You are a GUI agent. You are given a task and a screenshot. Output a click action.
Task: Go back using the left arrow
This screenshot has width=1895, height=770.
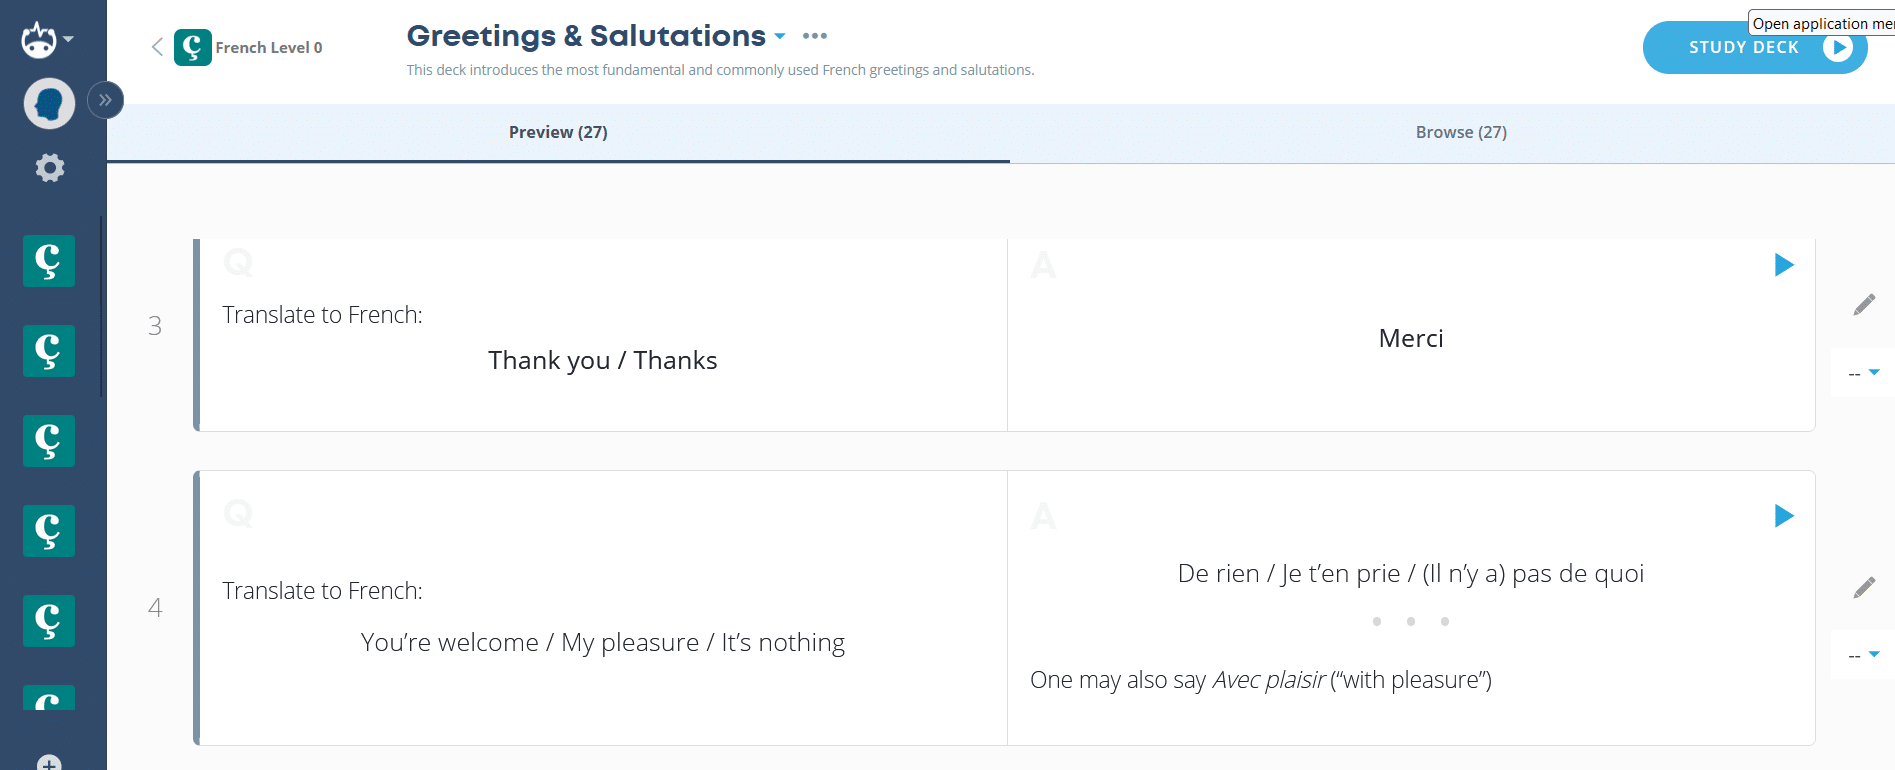(157, 47)
